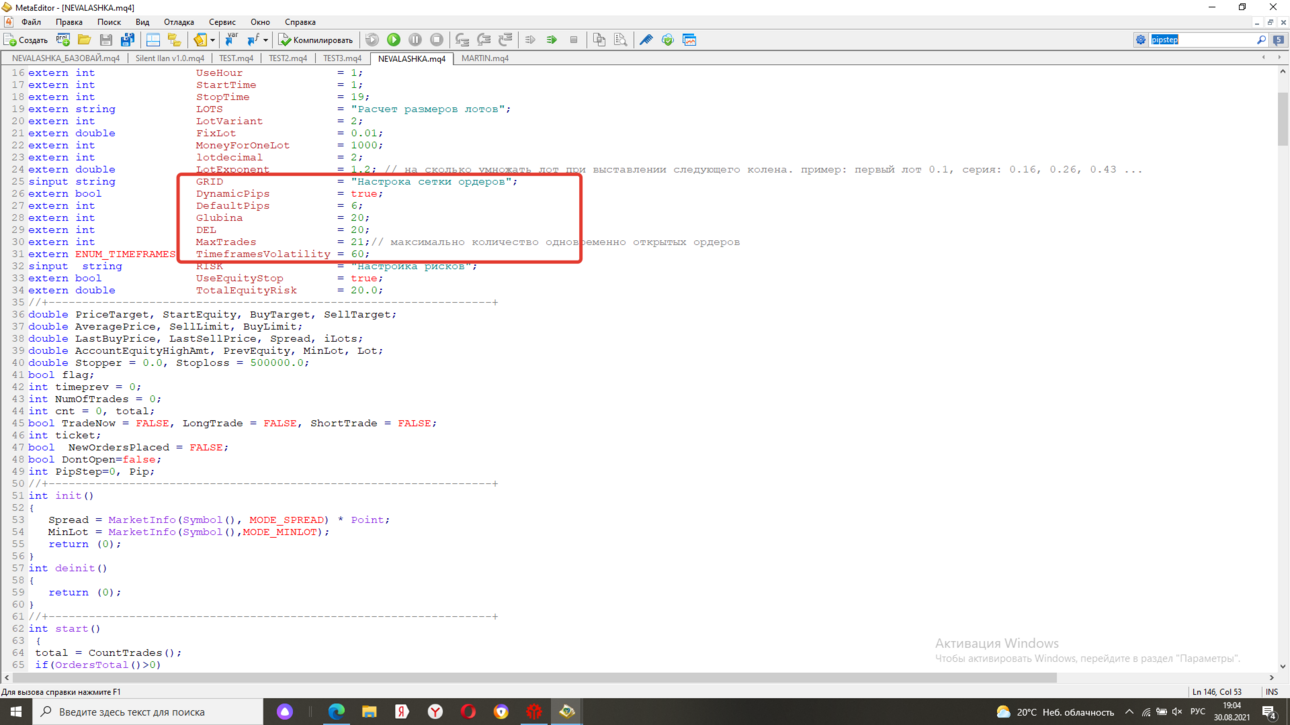The width and height of the screenshot is (1290, 725).
Task: Pause debugging with the pause icon
Action: (x=415, y=40)
